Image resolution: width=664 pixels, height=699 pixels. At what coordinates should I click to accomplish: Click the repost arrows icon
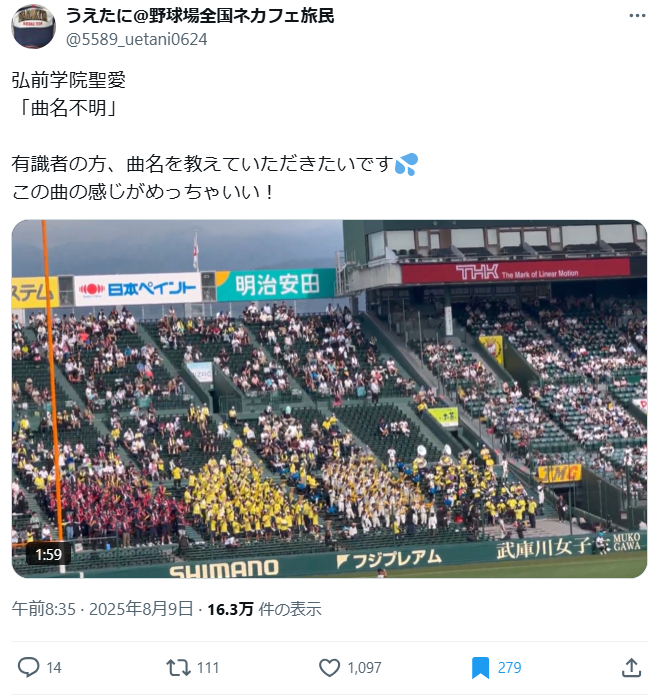(178, 667)
